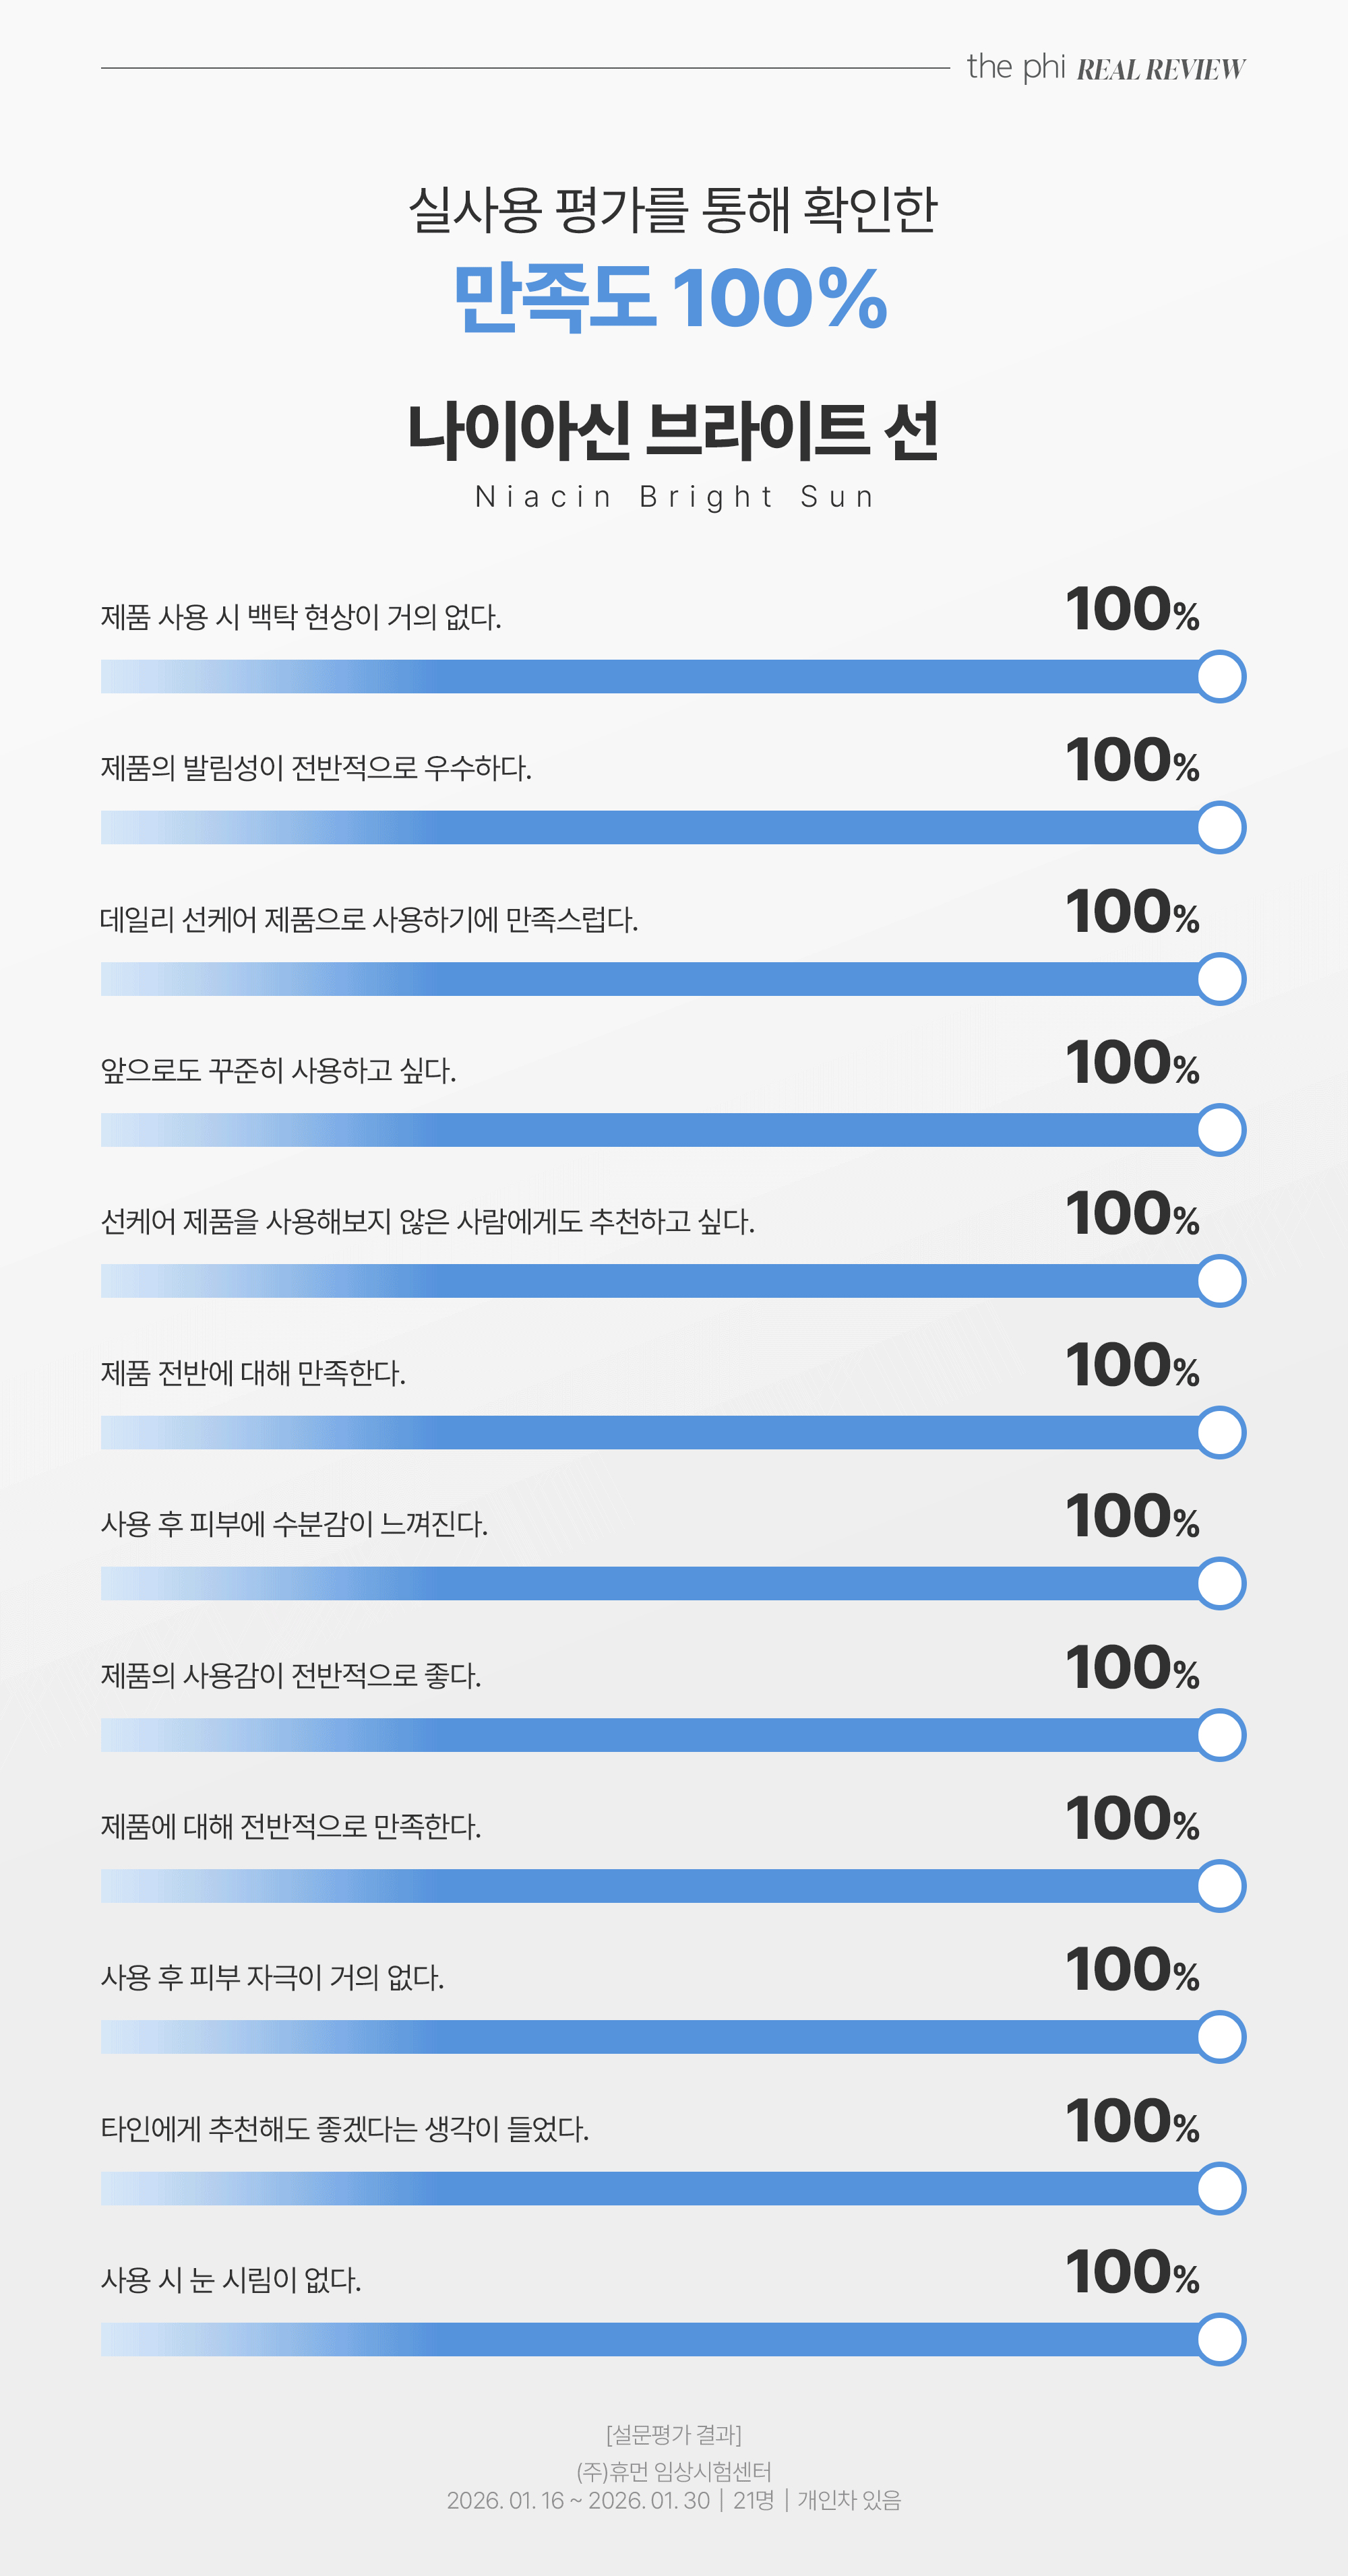Click the progress bar under 제품에 대해 전반적으로 만족한다
The width and height of the screenshot is (1348, 2576).
tap(650, 1886)
